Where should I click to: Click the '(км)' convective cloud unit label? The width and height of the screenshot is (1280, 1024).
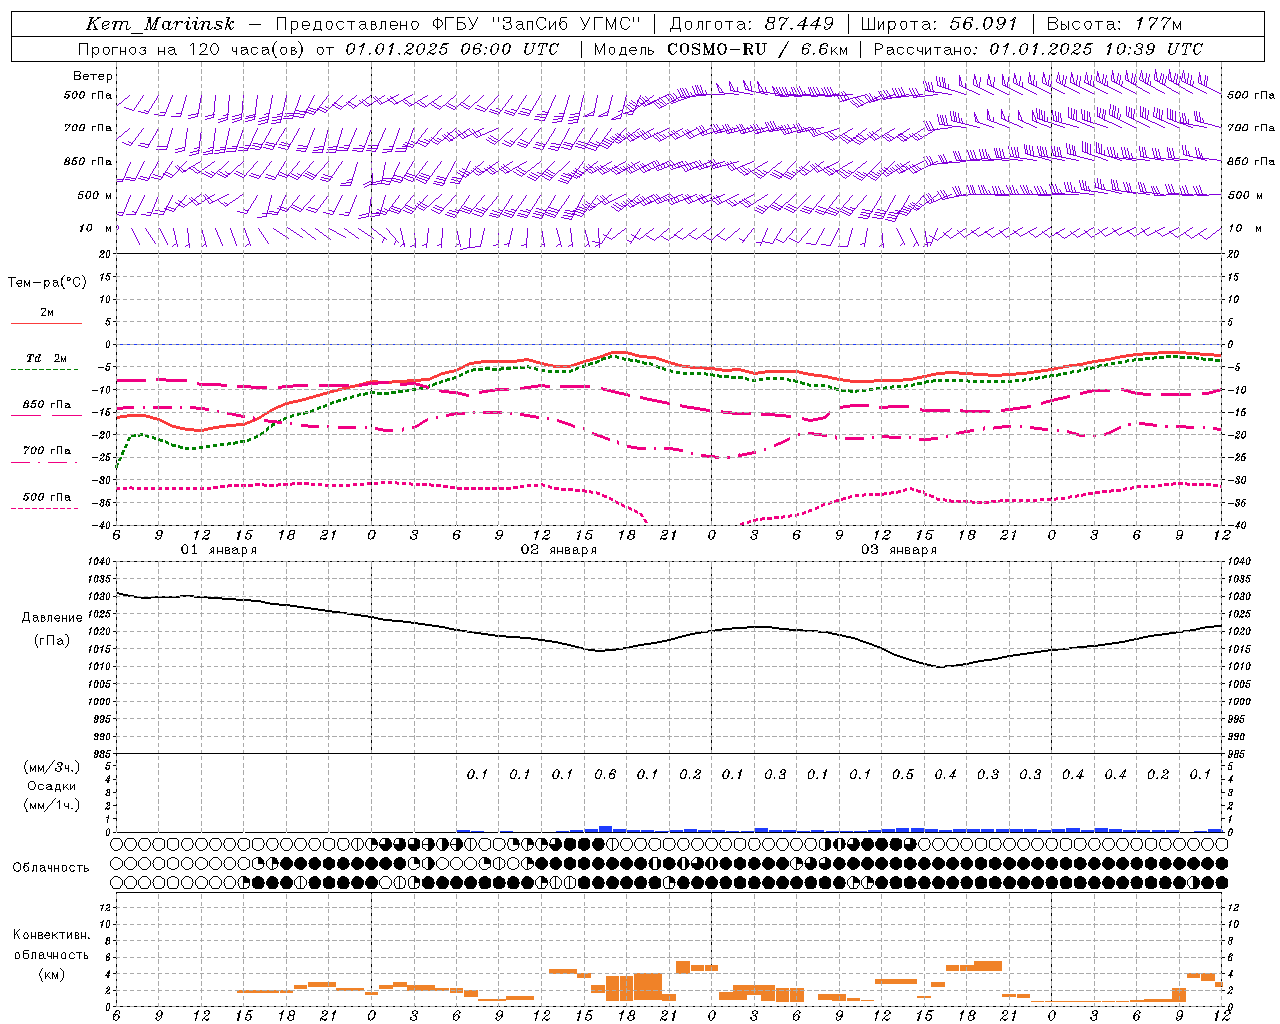click(51, 974)
